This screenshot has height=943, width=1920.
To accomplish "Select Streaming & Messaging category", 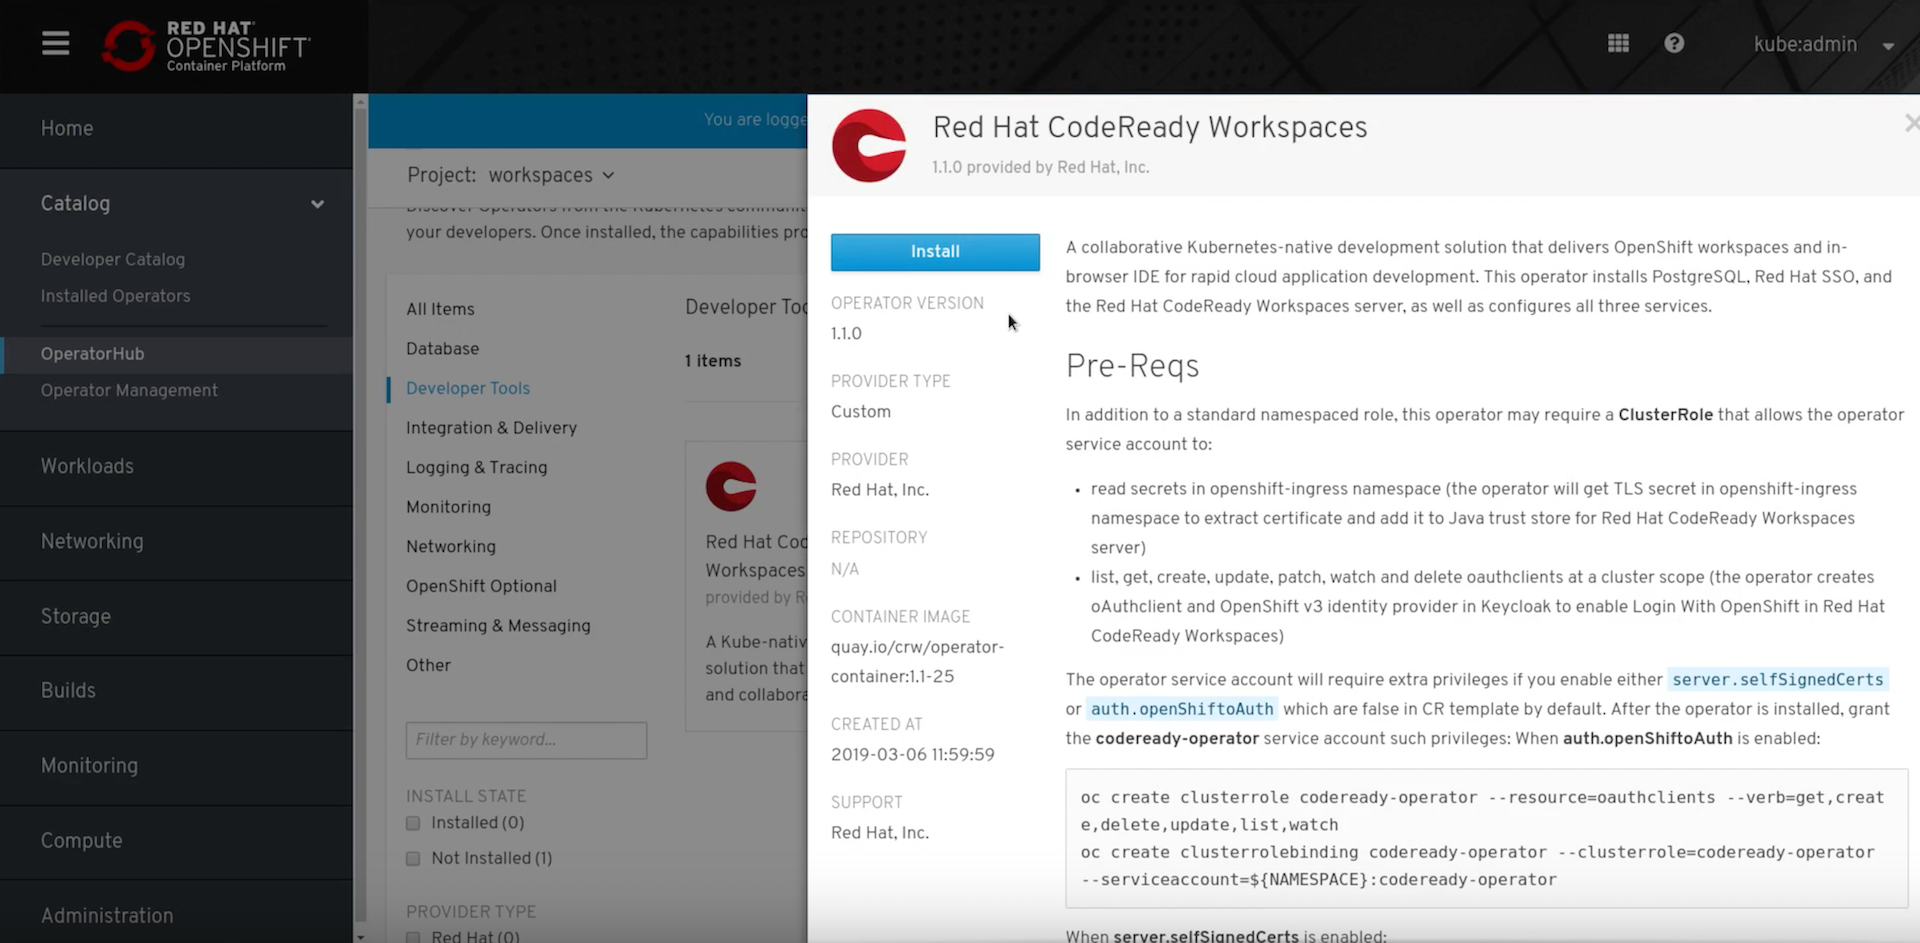I will pos(498,625).
